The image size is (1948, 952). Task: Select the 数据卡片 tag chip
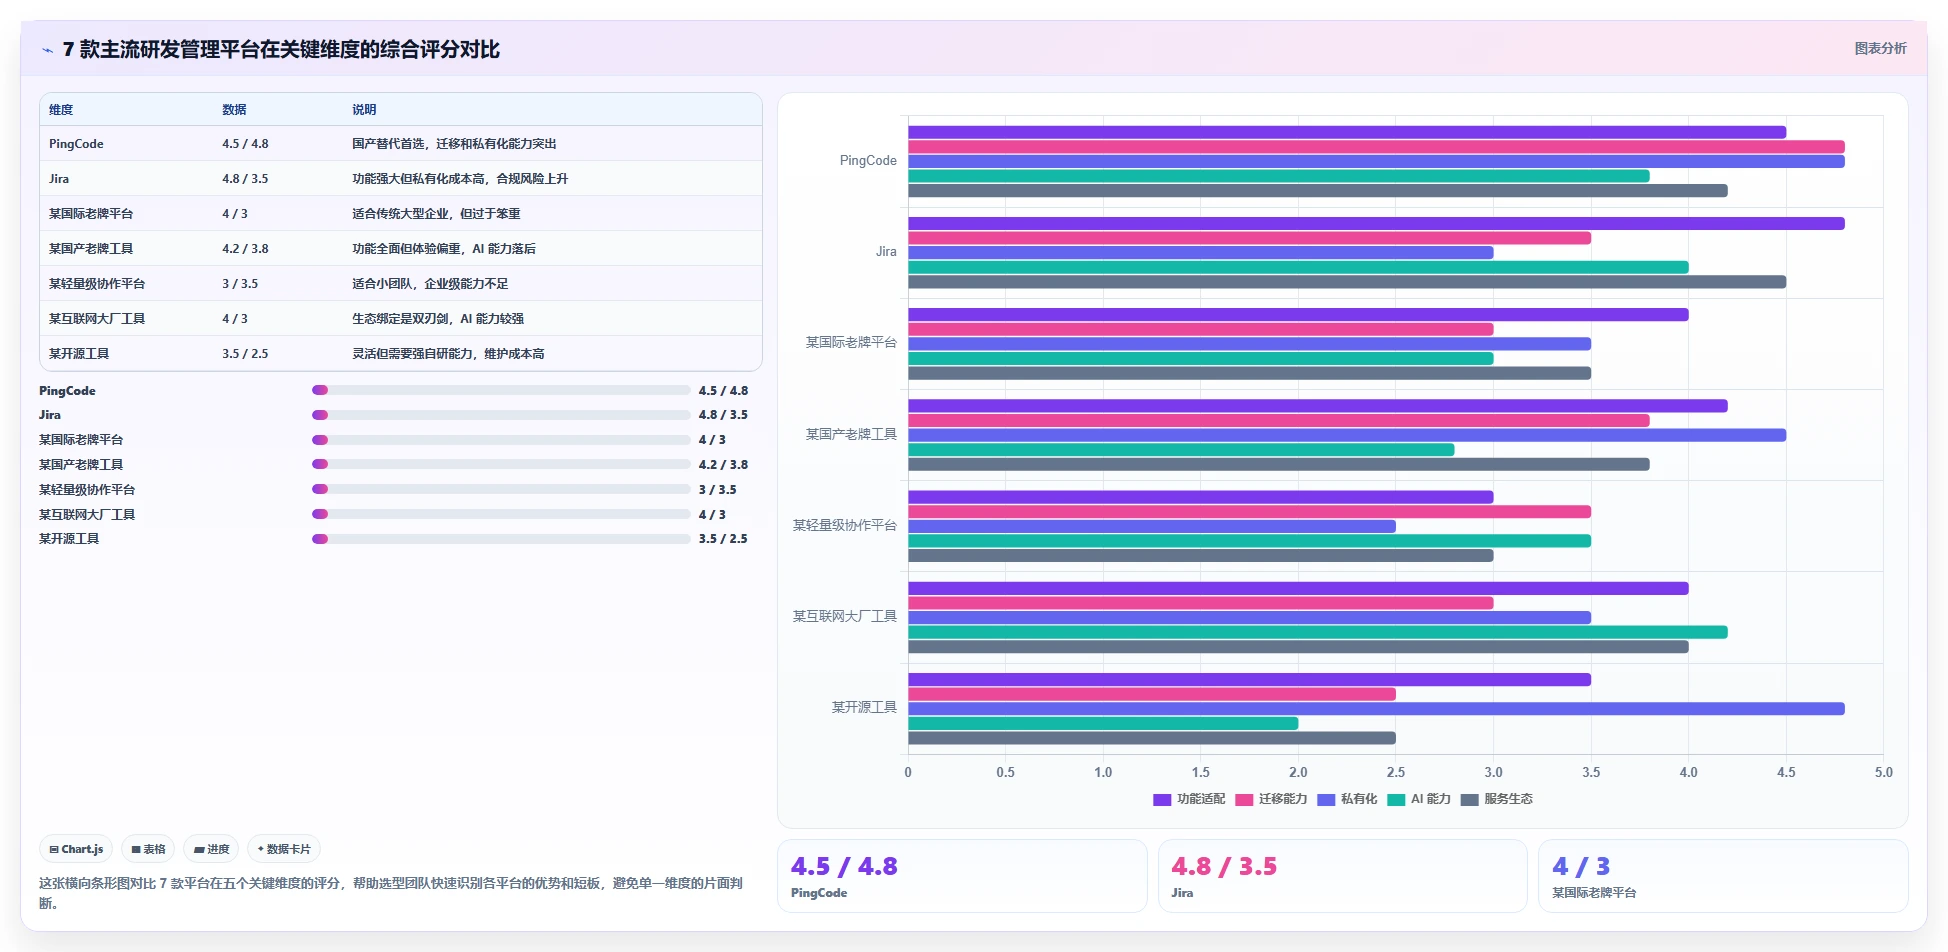[284, 849]
